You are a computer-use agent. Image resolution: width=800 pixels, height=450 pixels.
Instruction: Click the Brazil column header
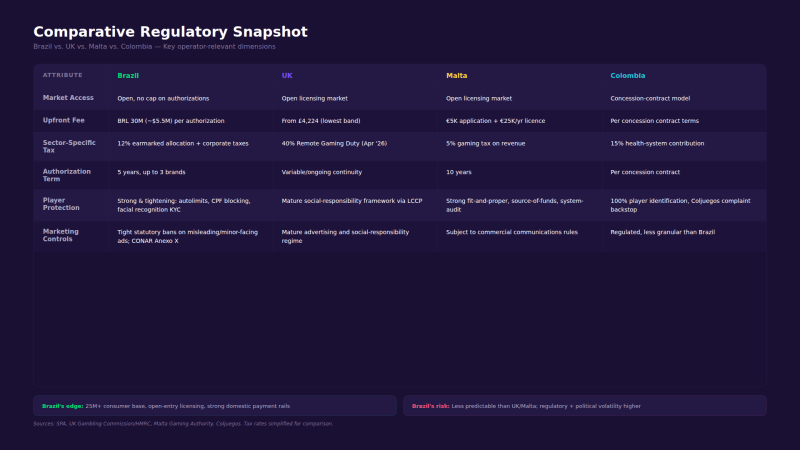tap(128, 76)
